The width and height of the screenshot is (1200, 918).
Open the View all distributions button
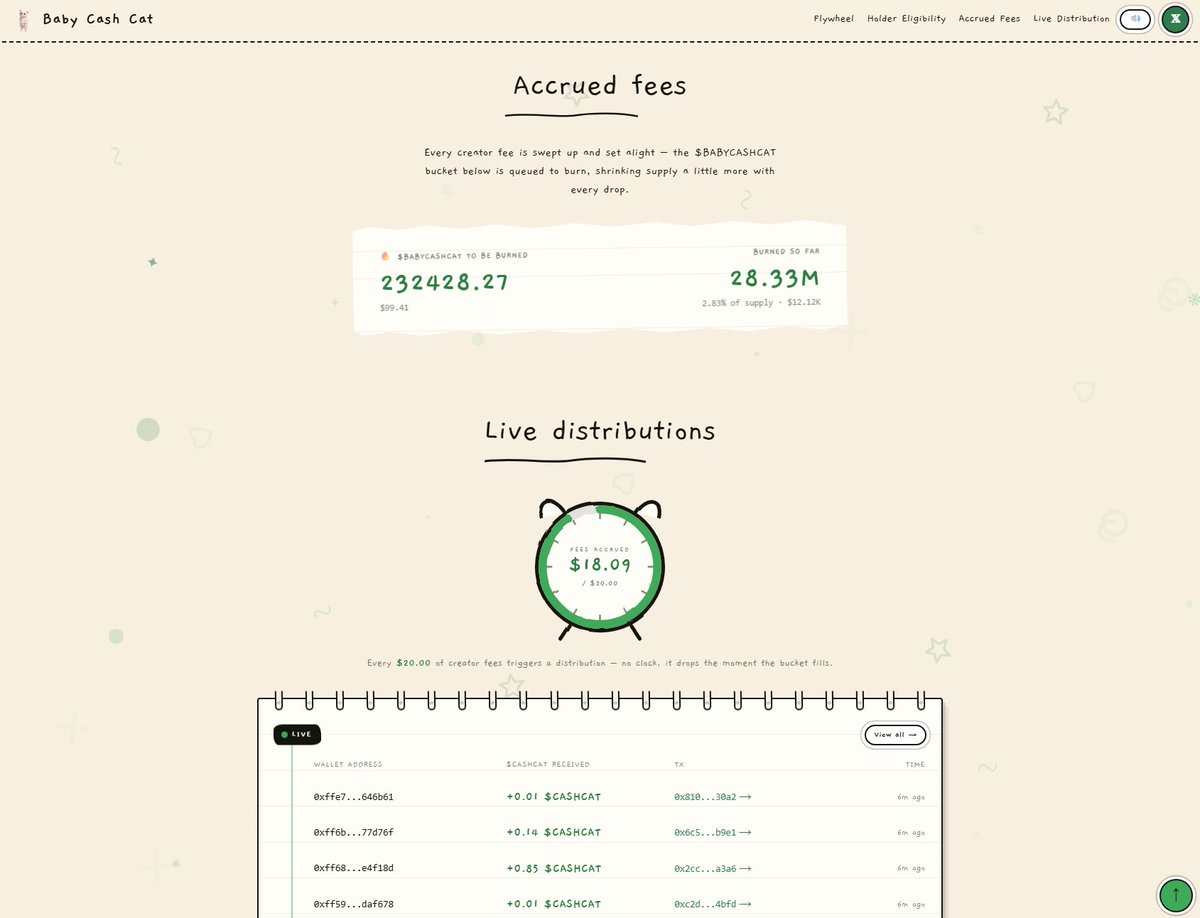[895, 735]
